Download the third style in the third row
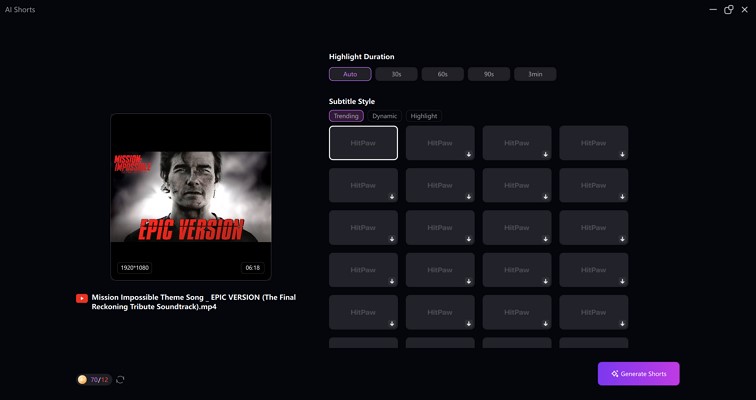This screenshot has height=400, width=756. pyautogui.click(x=545, y=239)
